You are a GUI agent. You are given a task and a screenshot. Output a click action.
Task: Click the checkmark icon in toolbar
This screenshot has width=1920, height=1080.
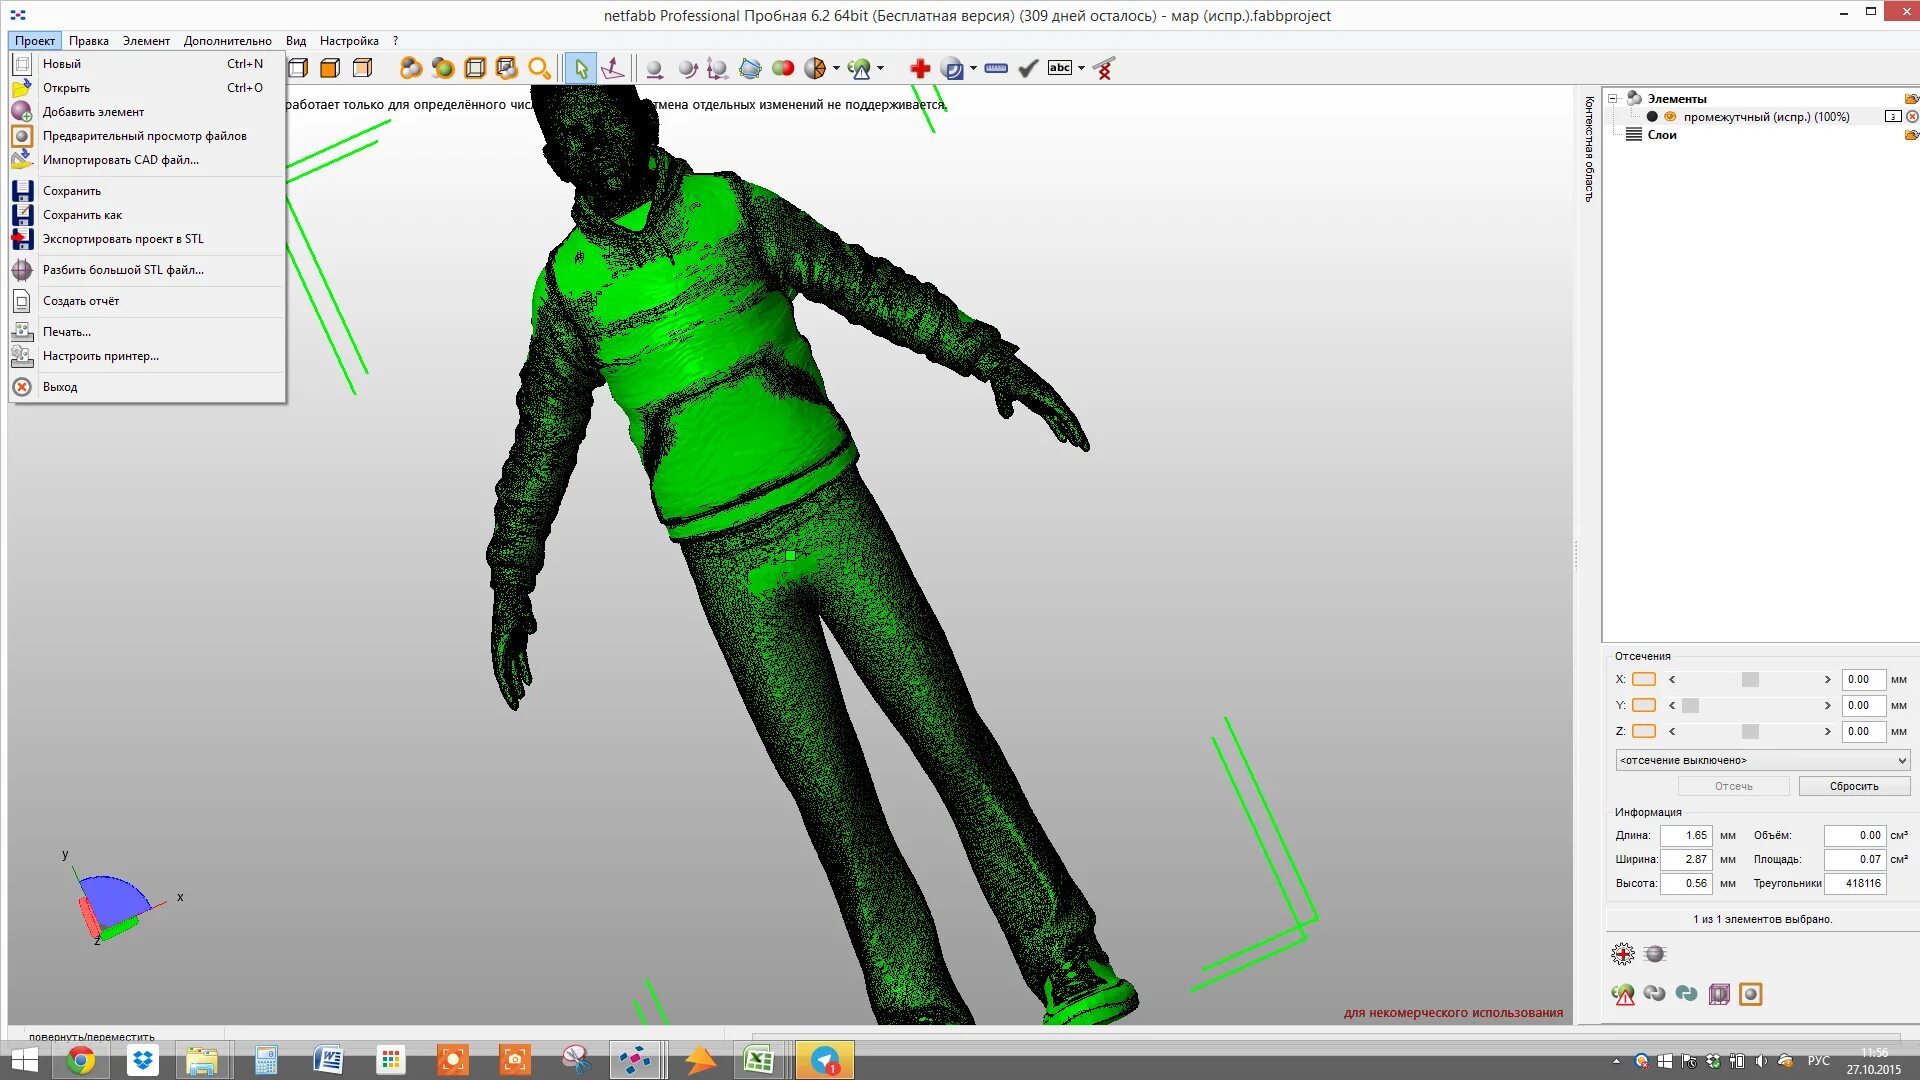tap(1028, 68)
